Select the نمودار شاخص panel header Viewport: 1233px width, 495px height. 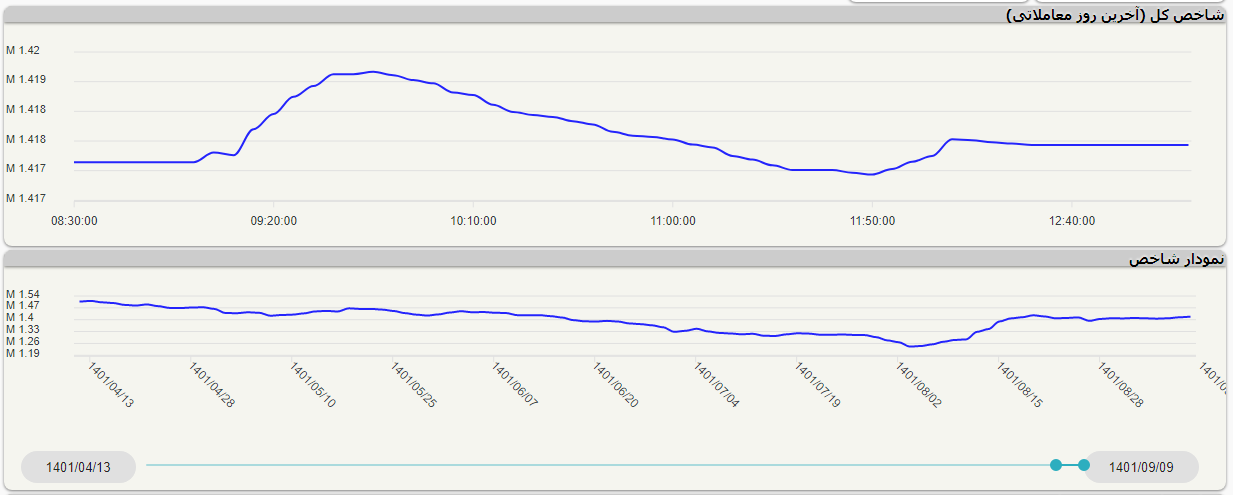(1176, 259)
